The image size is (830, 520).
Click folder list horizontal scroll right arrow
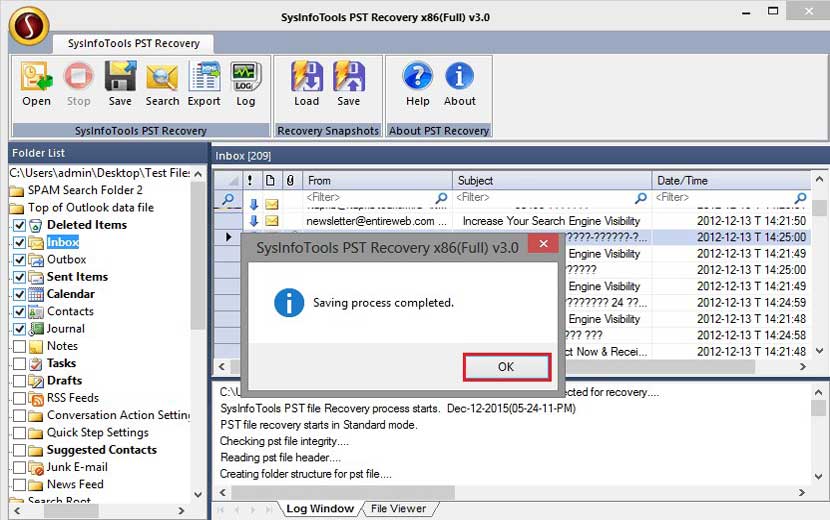[x=182, y=511]
